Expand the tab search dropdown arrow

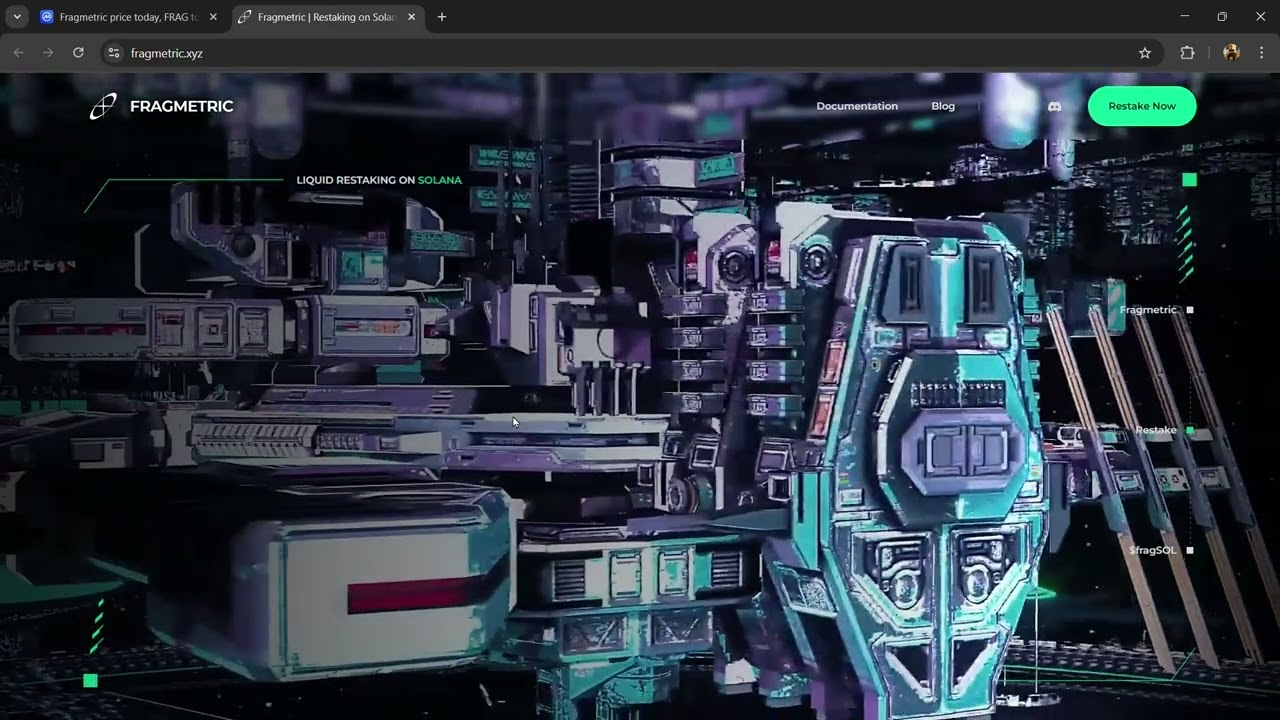[17, 17]
